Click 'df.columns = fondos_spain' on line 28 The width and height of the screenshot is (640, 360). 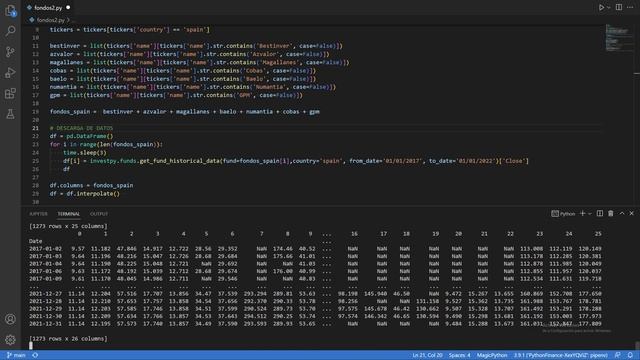91,185
